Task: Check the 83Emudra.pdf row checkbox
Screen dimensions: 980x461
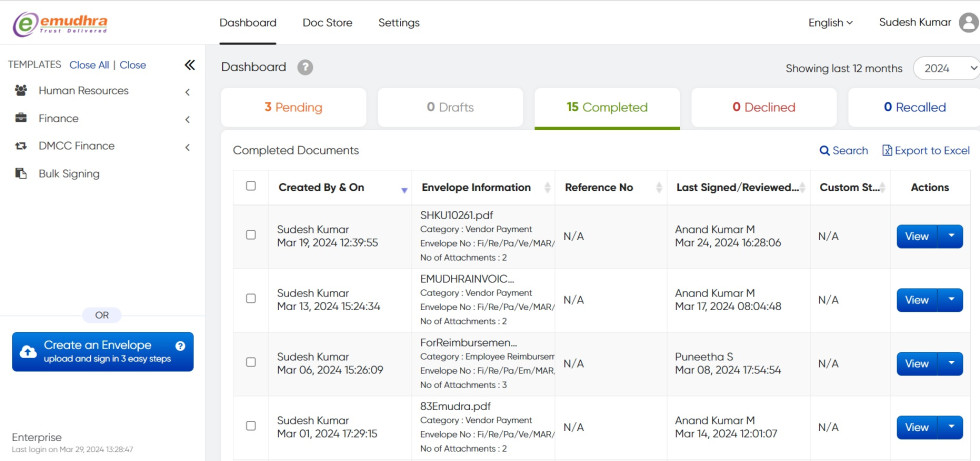Action: 251,427
